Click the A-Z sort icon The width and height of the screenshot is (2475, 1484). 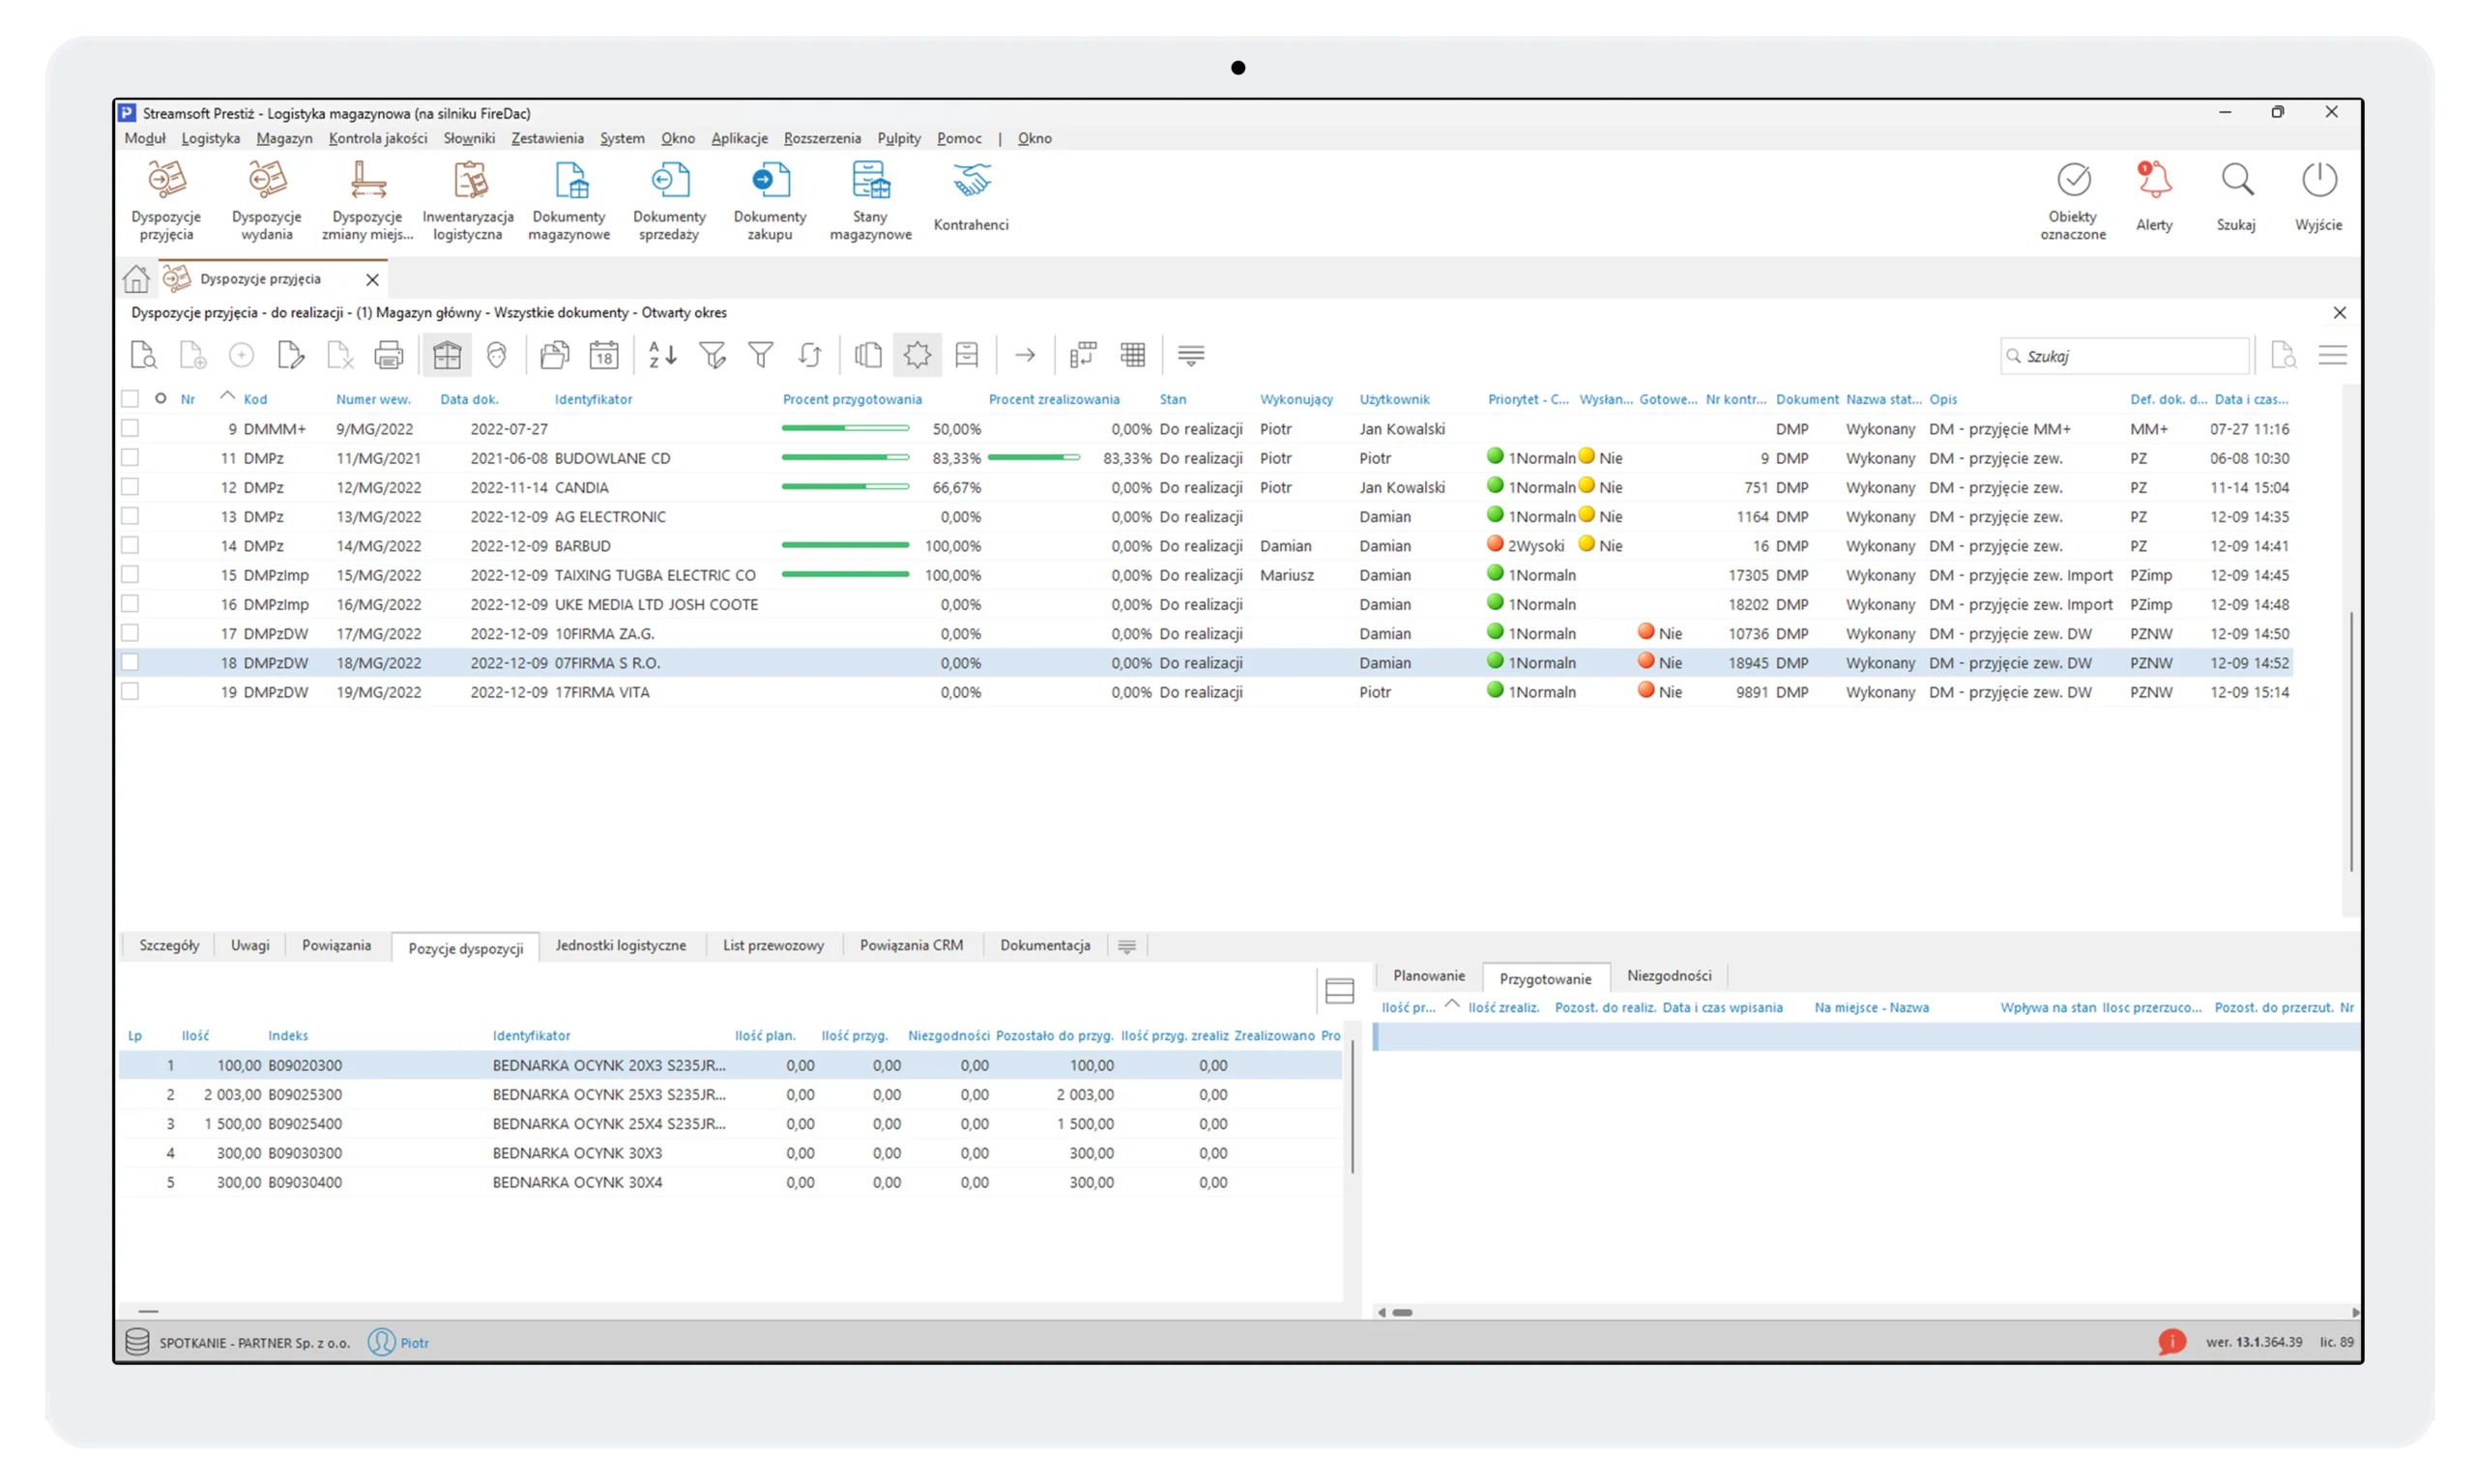tap(662, 355)
